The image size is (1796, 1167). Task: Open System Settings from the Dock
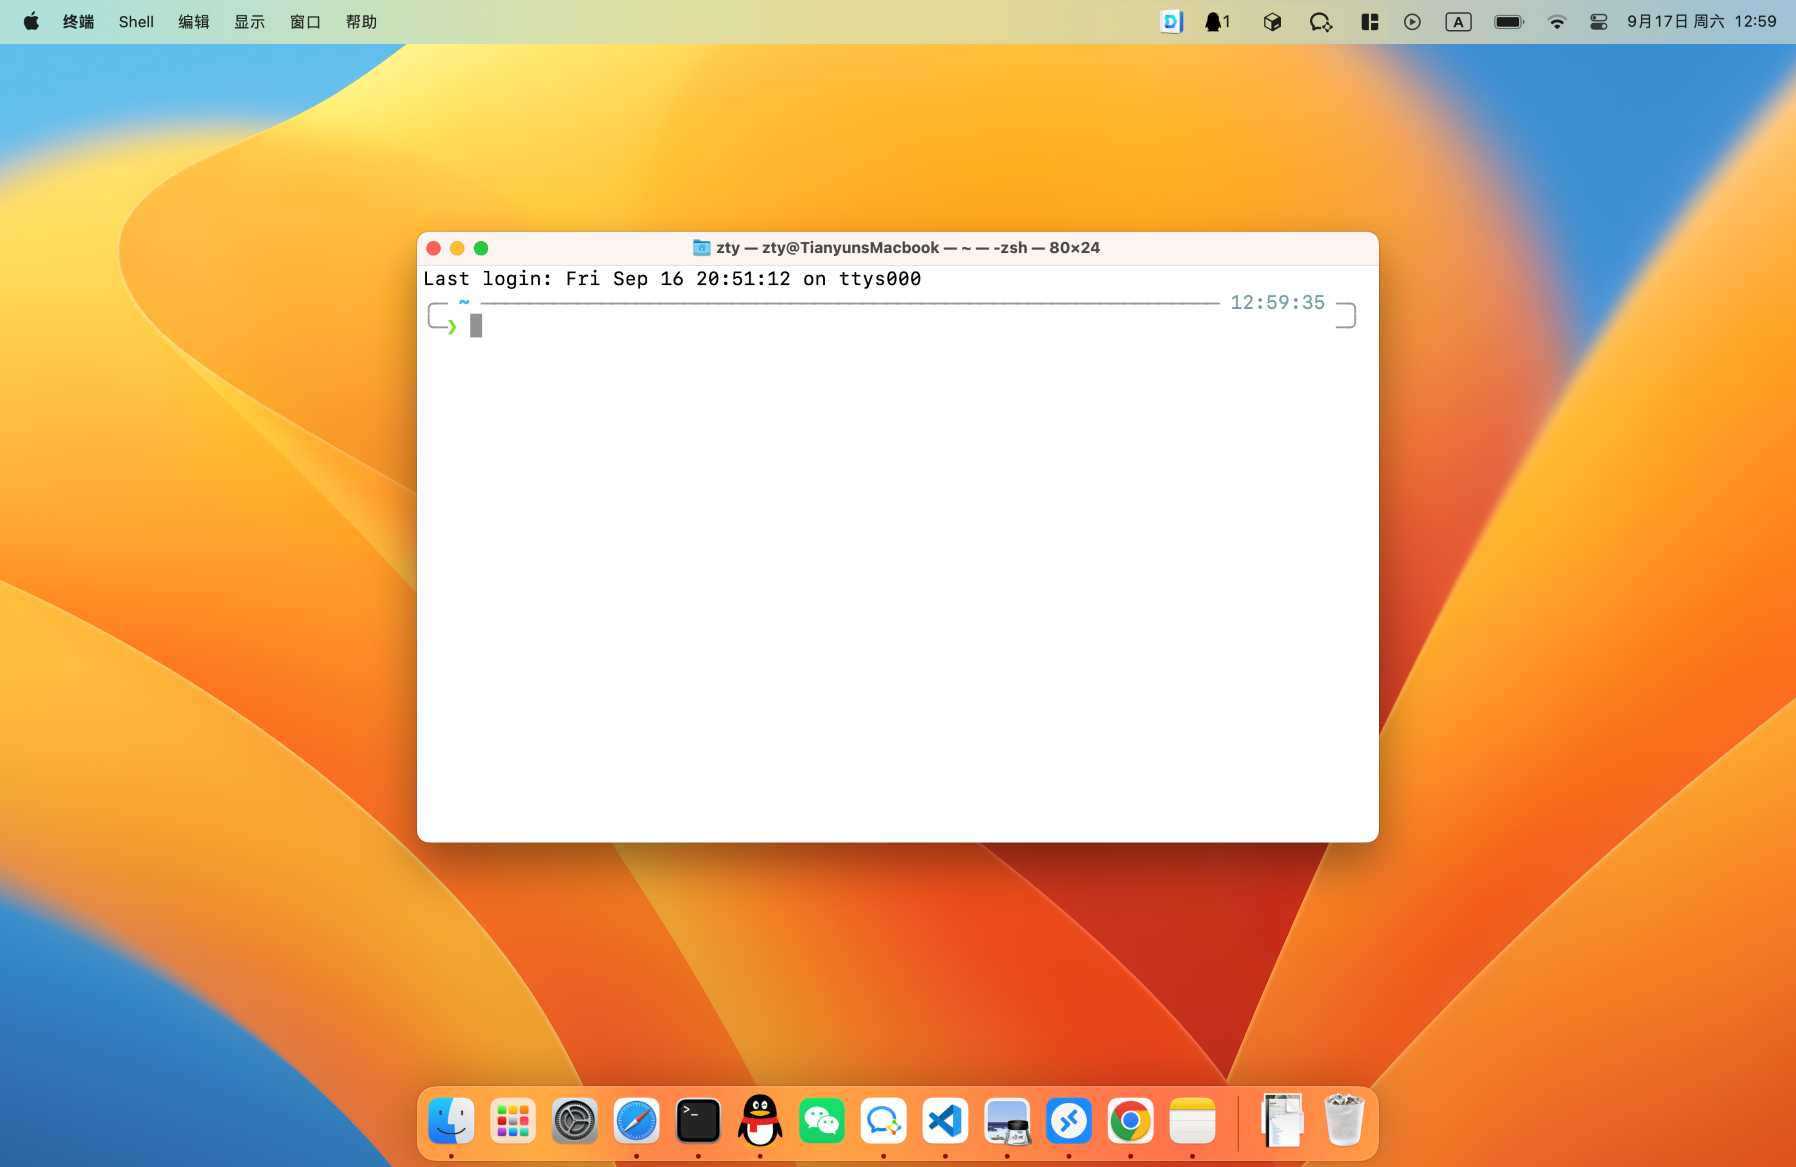(575, 1121)
